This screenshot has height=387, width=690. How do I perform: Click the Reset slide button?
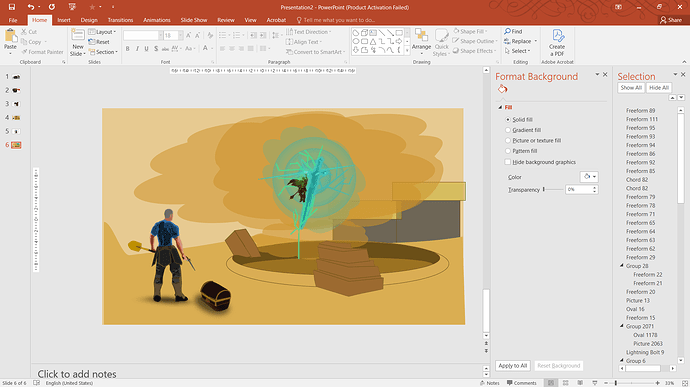click(99, 42)
